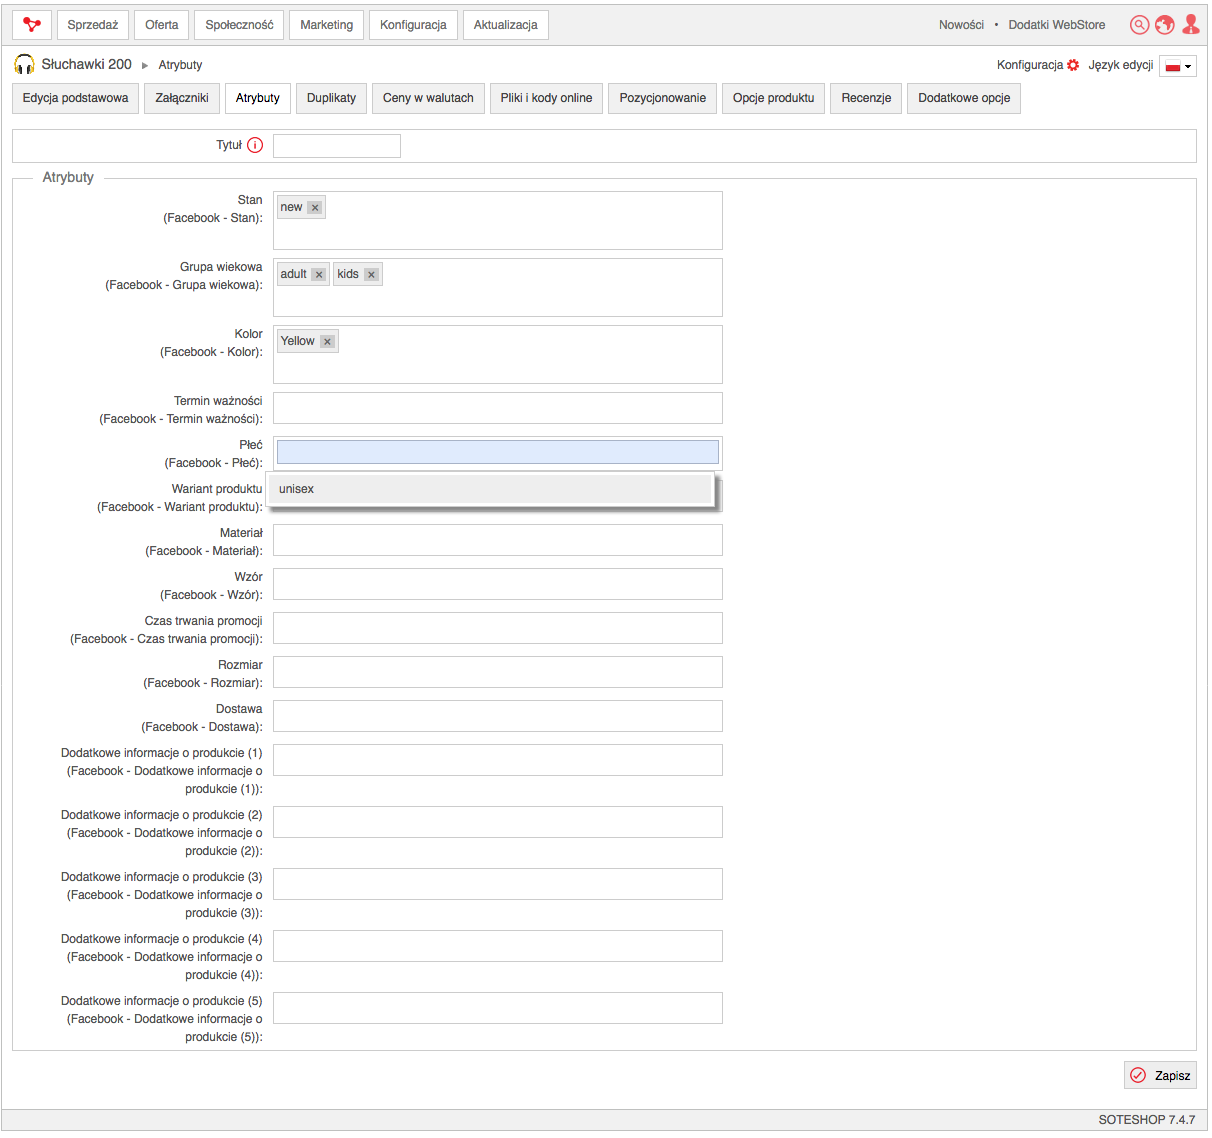Click Dodatkowe informacje o produkcie (3) field
Screen dimensions: 1212x1138
click(498, 884)
